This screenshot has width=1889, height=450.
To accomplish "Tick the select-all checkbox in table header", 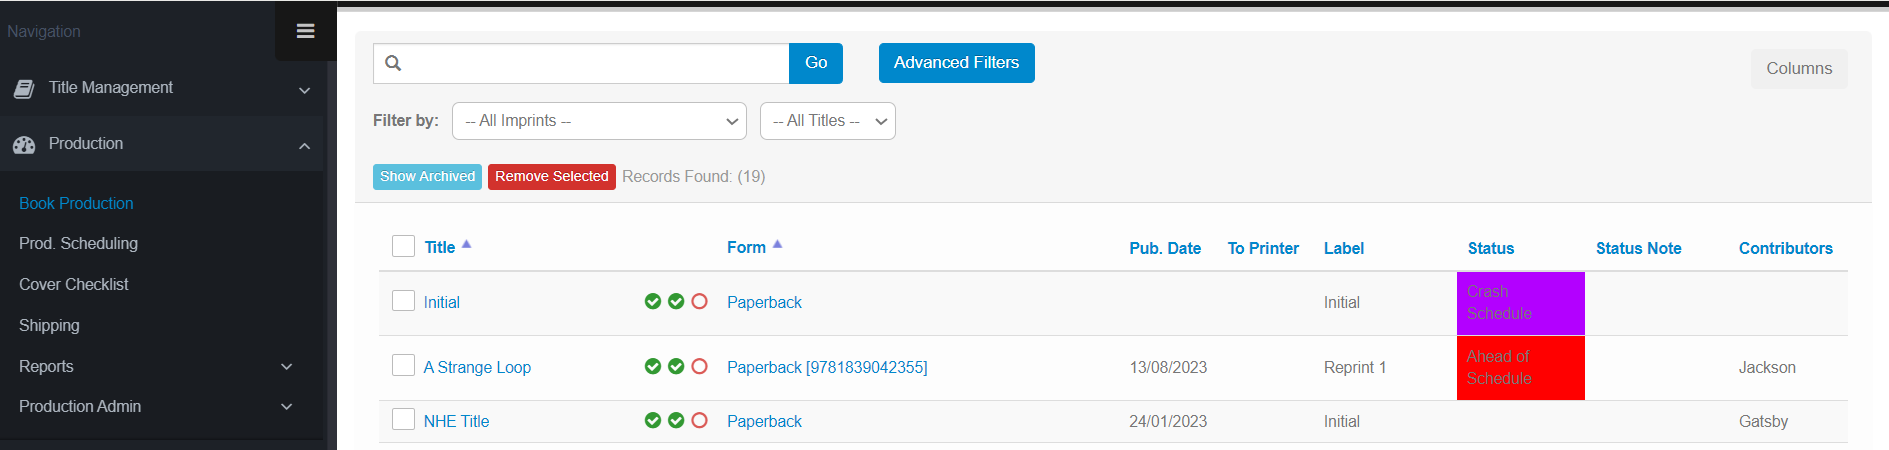I will (403, 246).
